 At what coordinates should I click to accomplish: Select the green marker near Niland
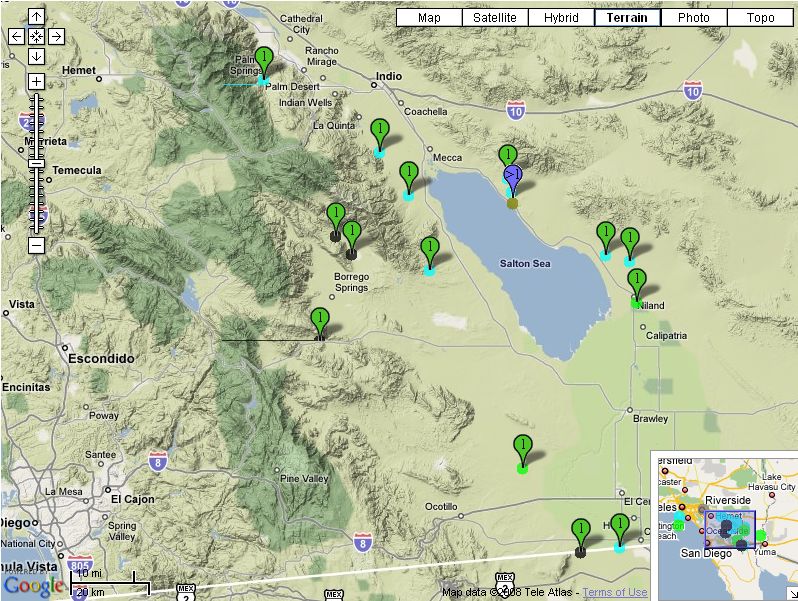637,283
